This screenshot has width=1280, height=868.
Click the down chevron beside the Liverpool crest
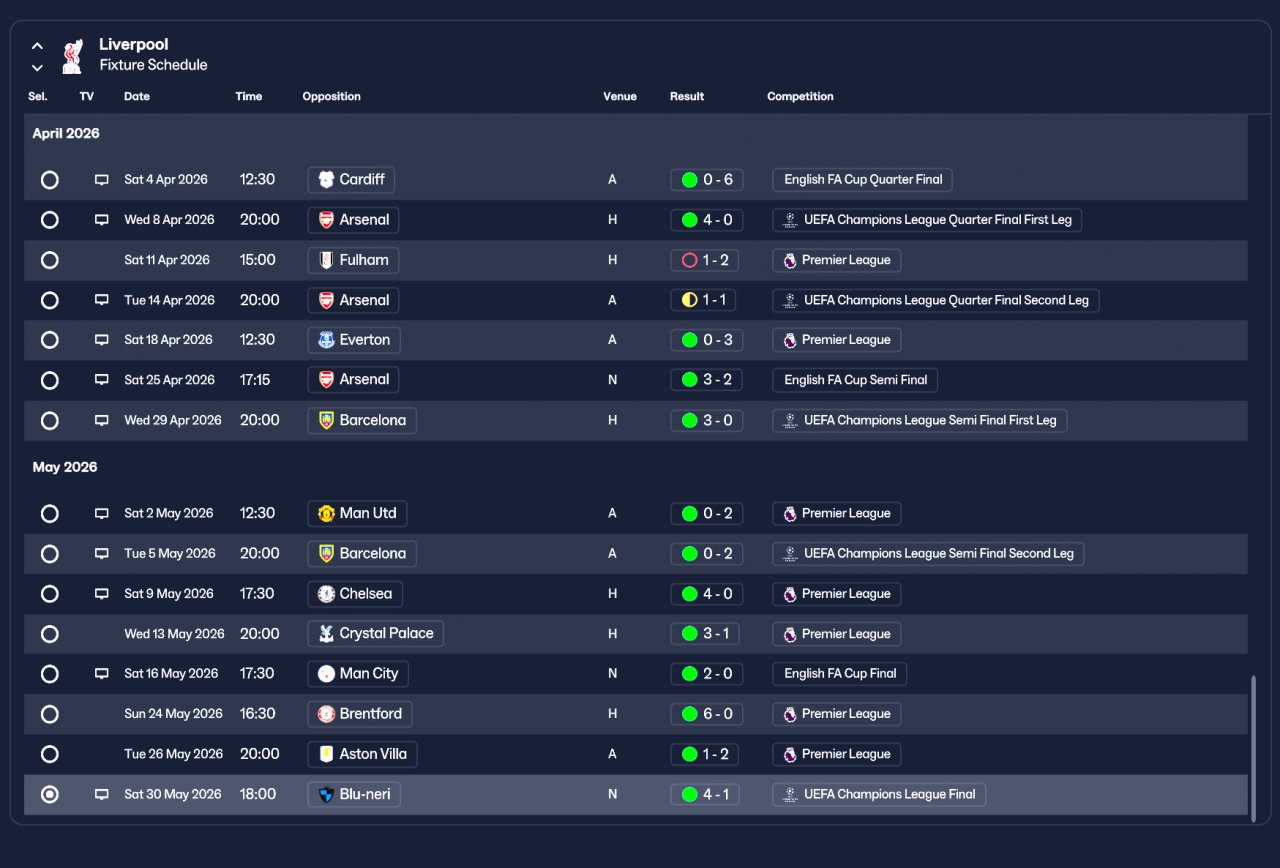[x=37, y=68]
